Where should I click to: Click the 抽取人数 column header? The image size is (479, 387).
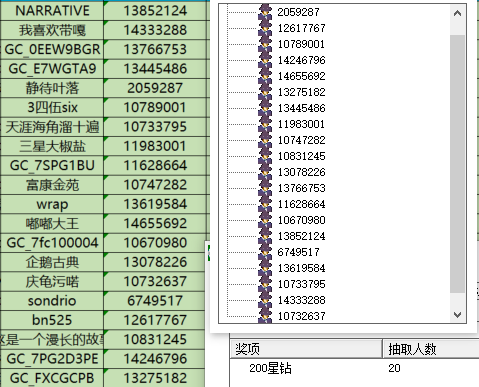(431, 349)
